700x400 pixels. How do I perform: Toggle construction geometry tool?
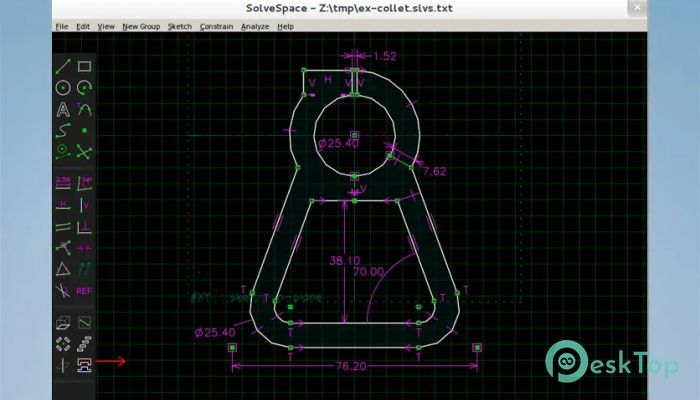[63, 152]
